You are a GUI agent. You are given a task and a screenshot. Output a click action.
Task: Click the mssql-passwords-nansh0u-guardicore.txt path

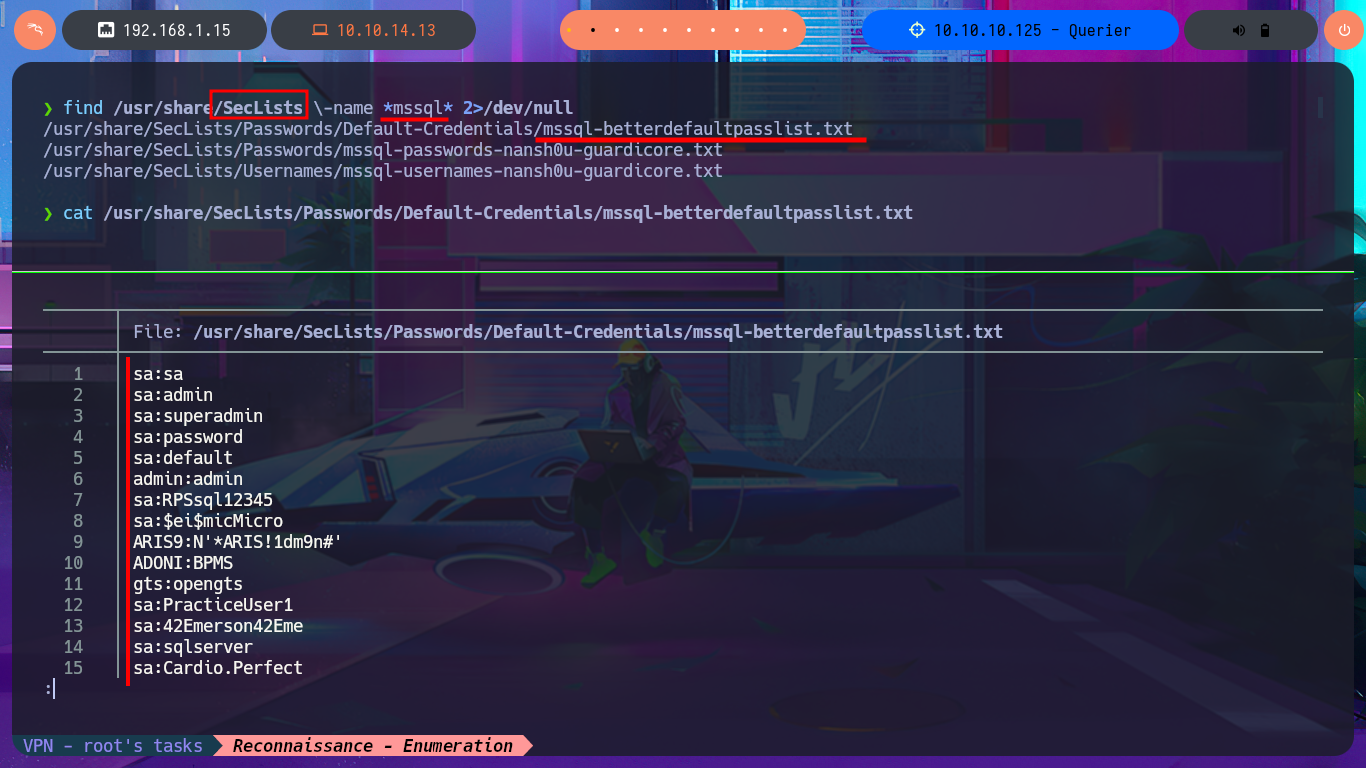382,150
